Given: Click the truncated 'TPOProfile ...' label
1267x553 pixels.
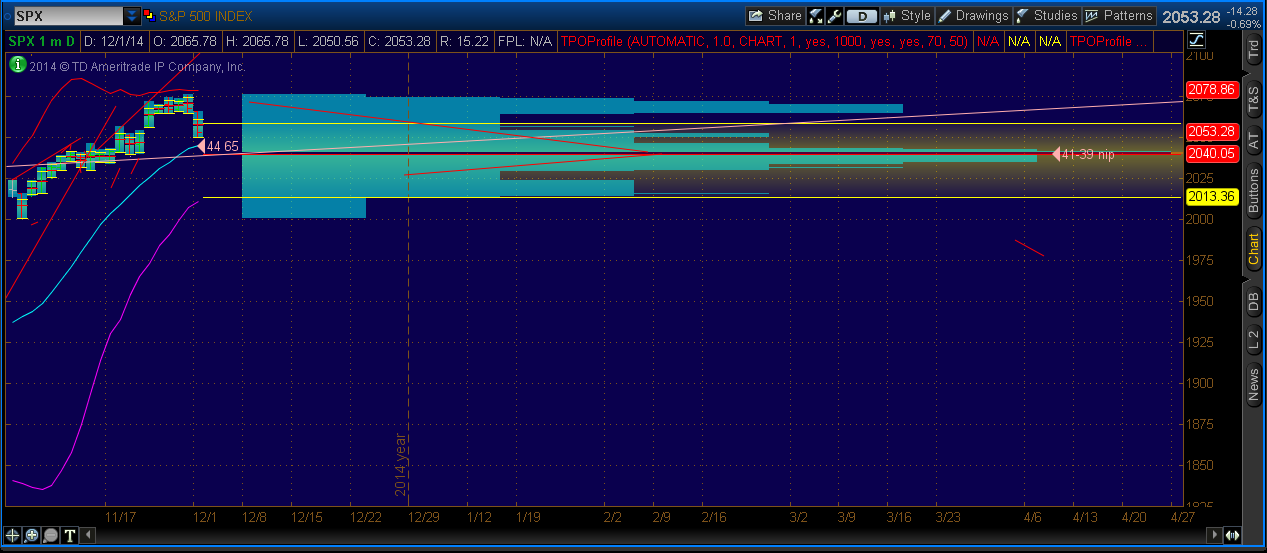Looking at the screenshot, I should (x=1110, y=41).
